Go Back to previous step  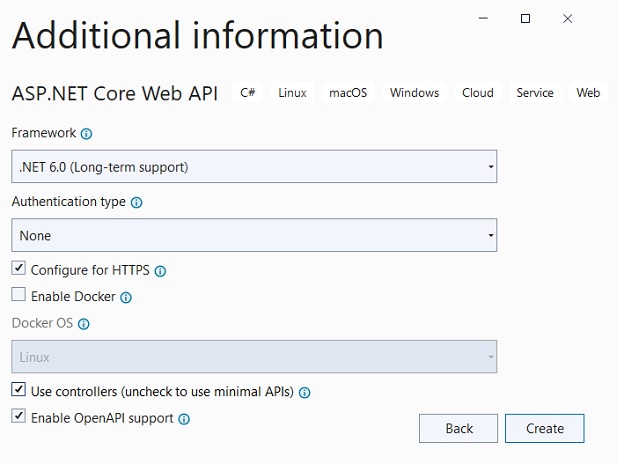[x=459, y=428]
